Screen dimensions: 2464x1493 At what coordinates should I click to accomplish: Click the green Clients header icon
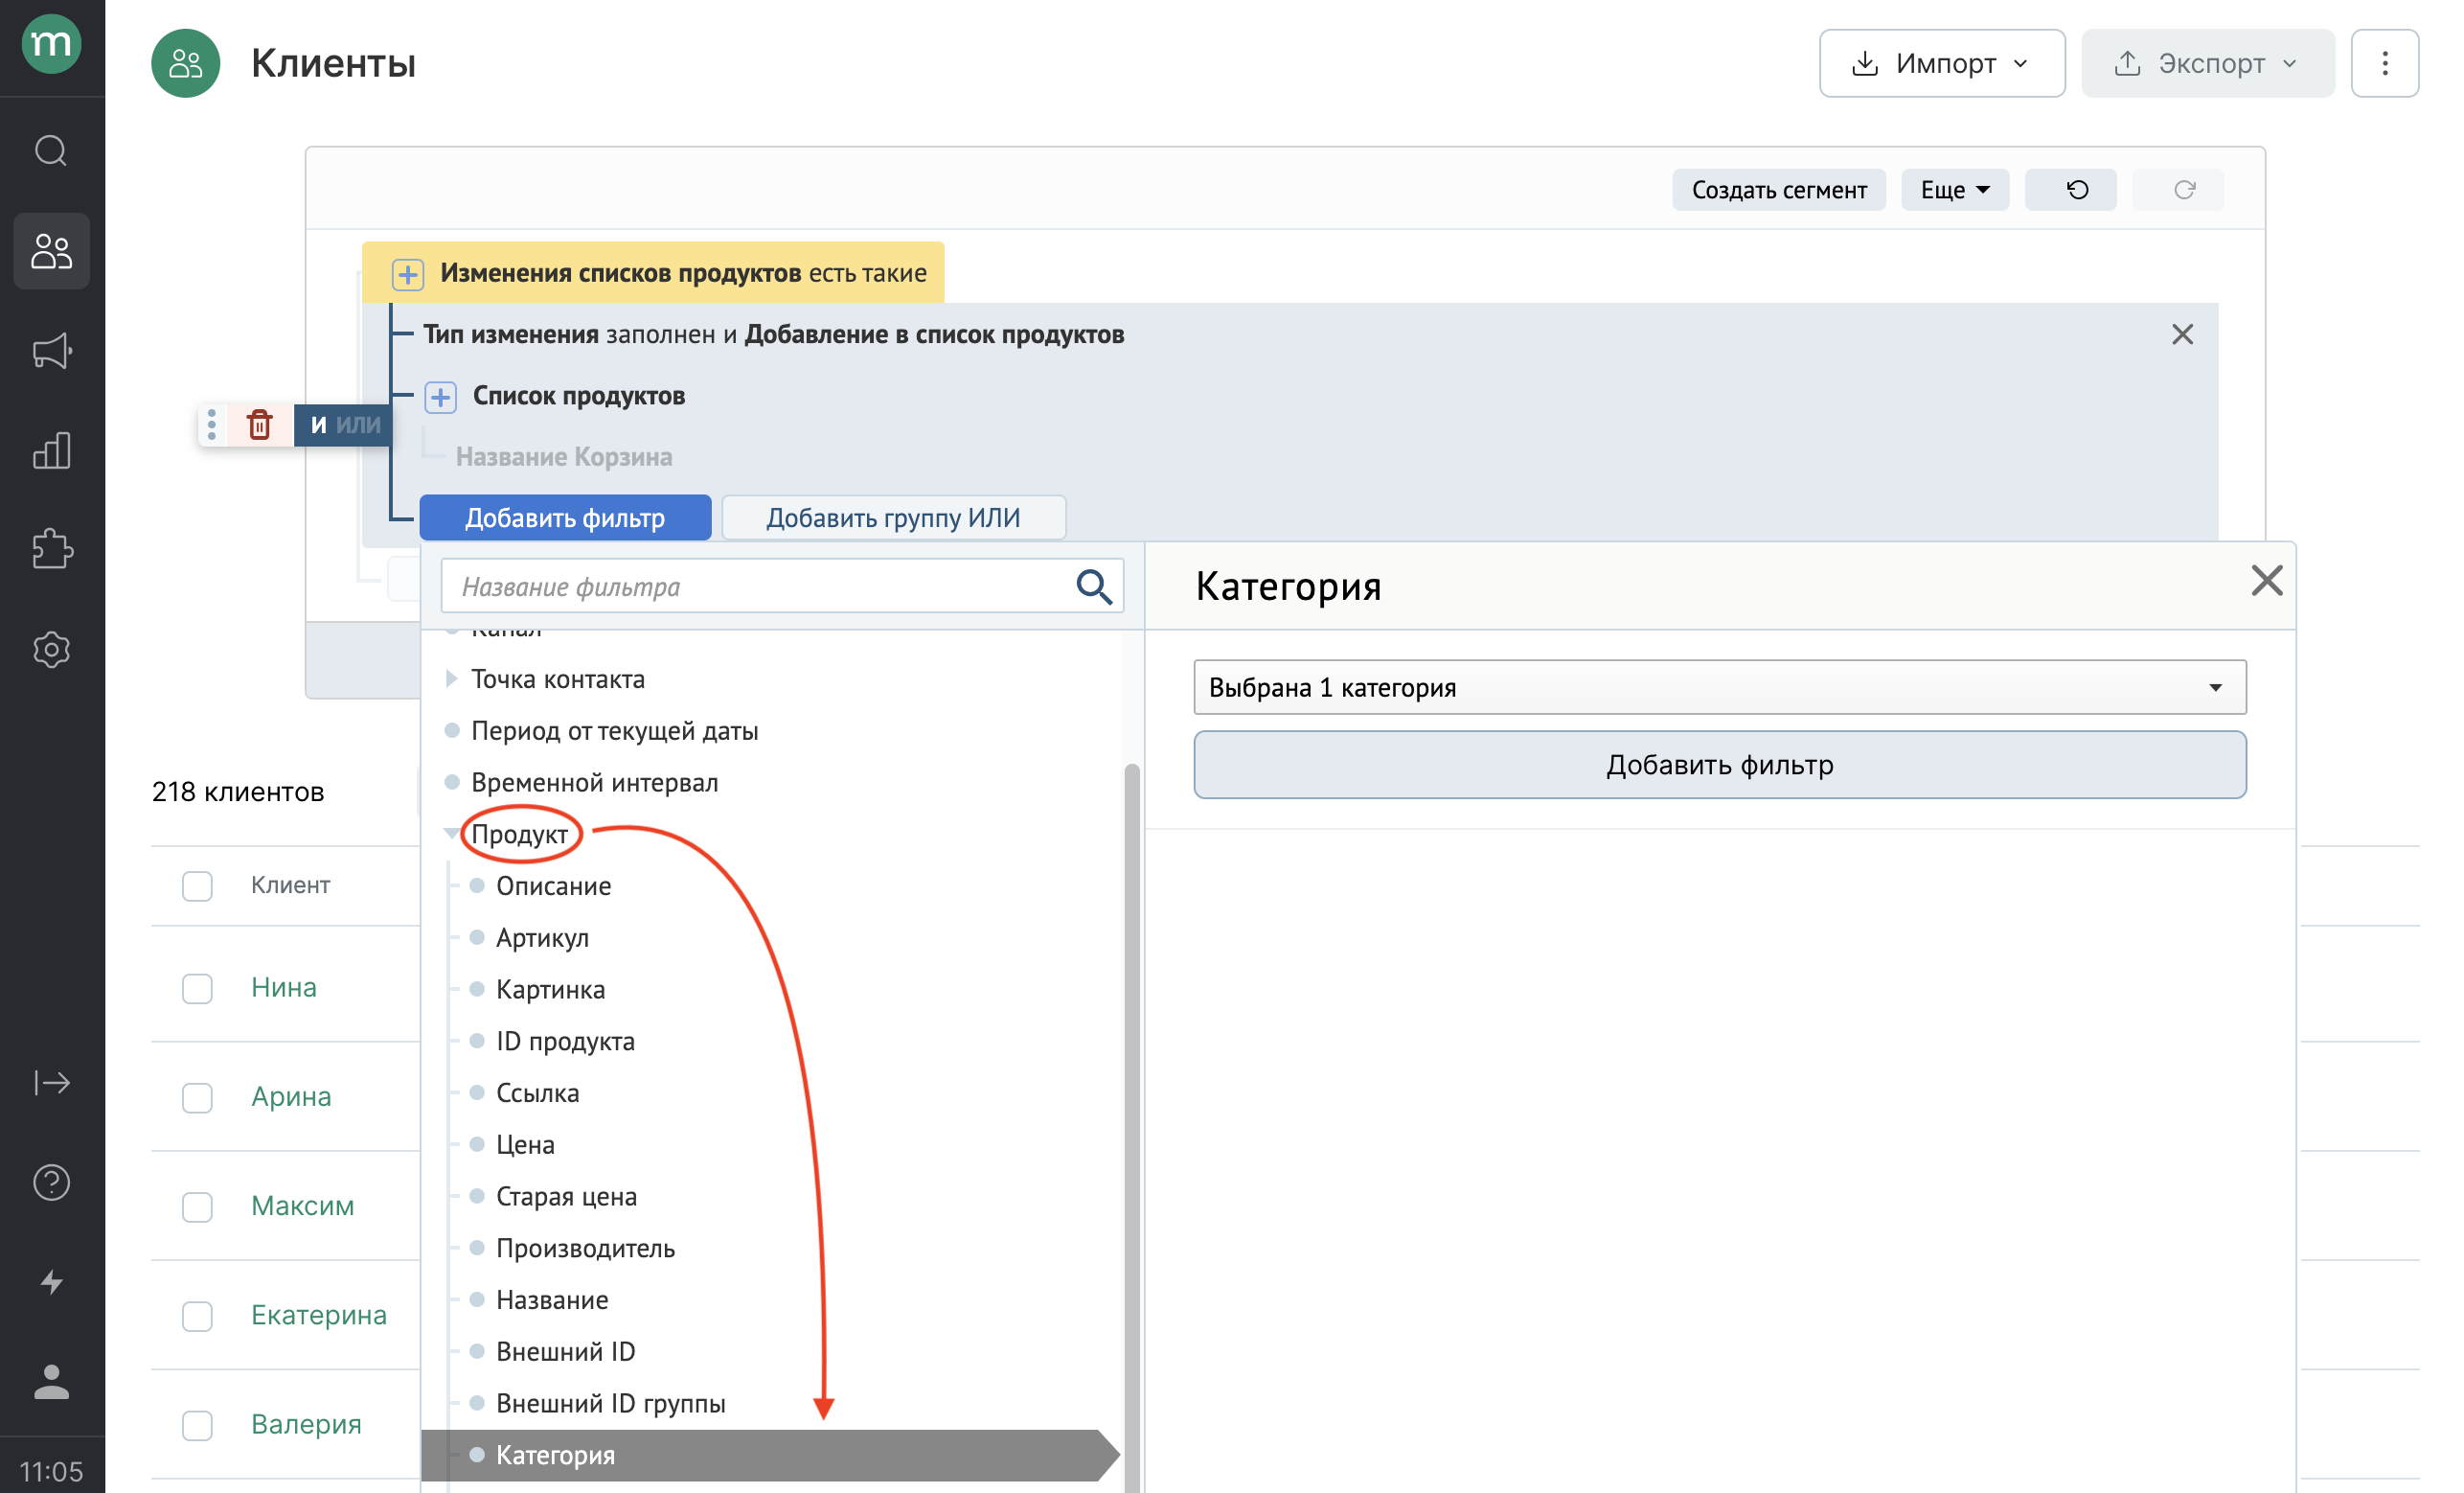[185, 63]
